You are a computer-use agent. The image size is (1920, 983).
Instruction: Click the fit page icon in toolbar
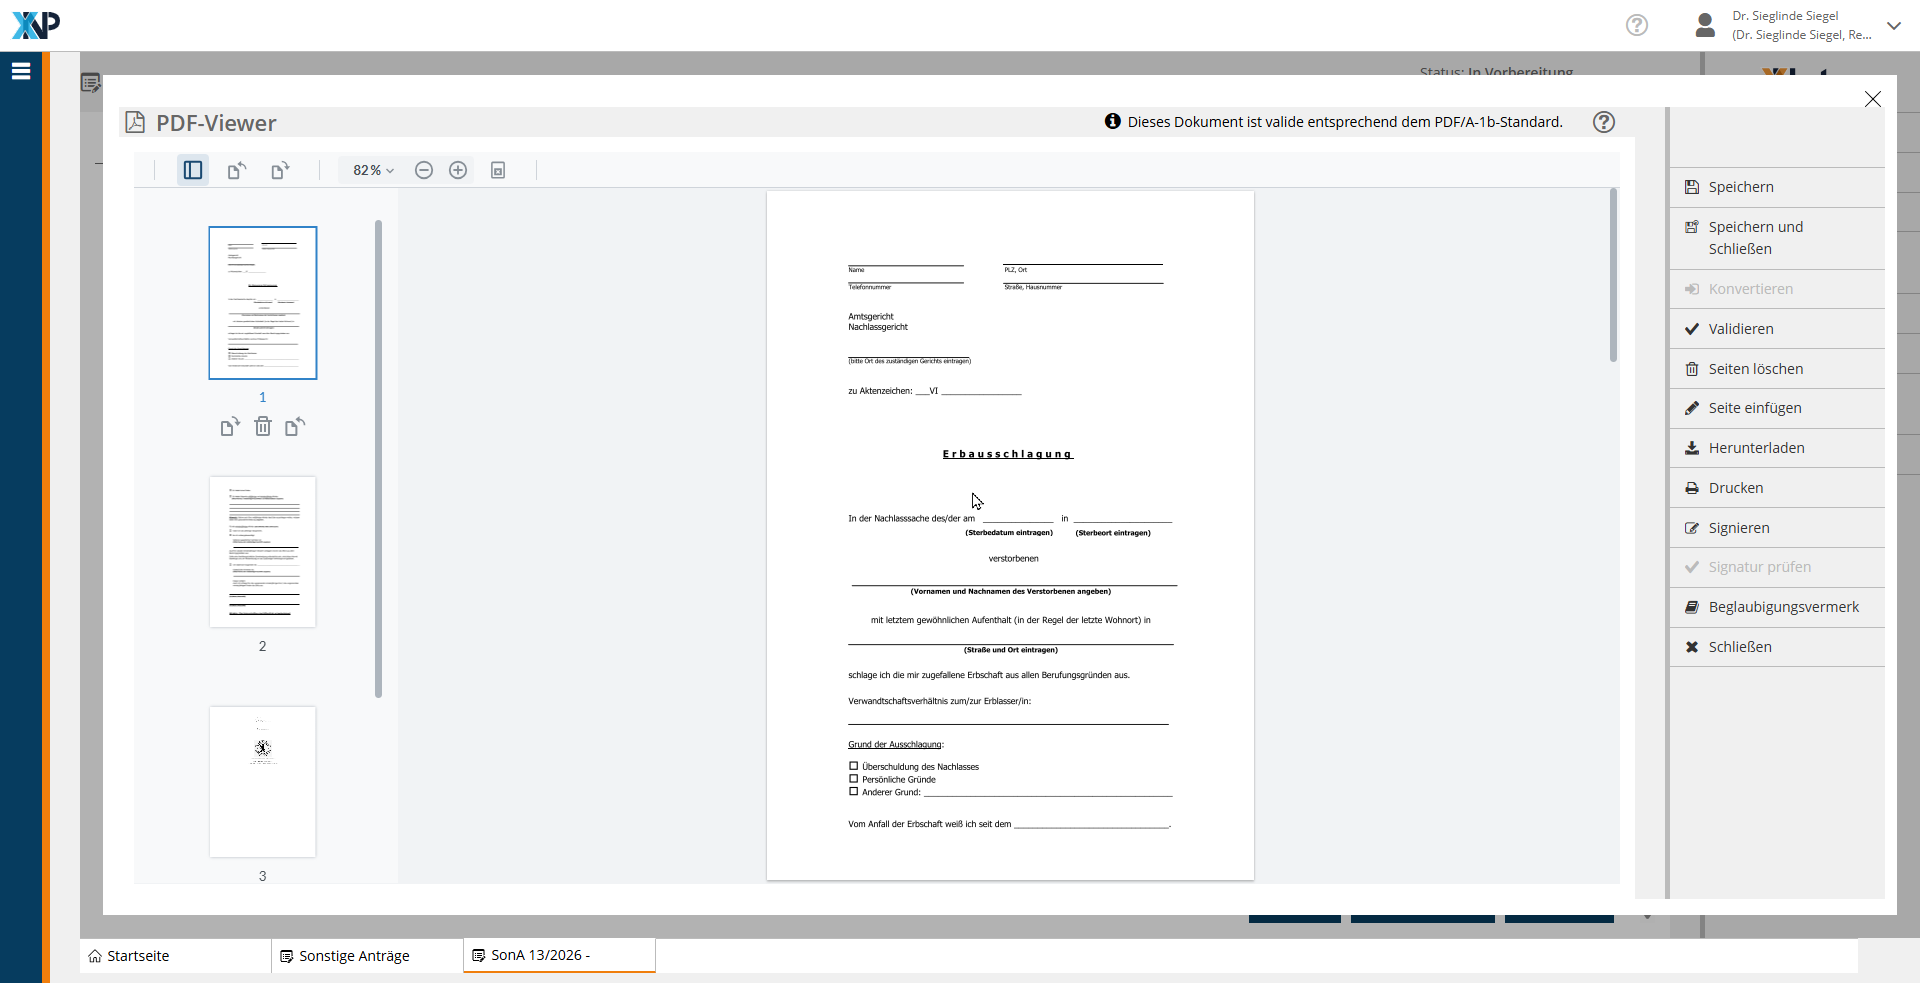(498, 170)
